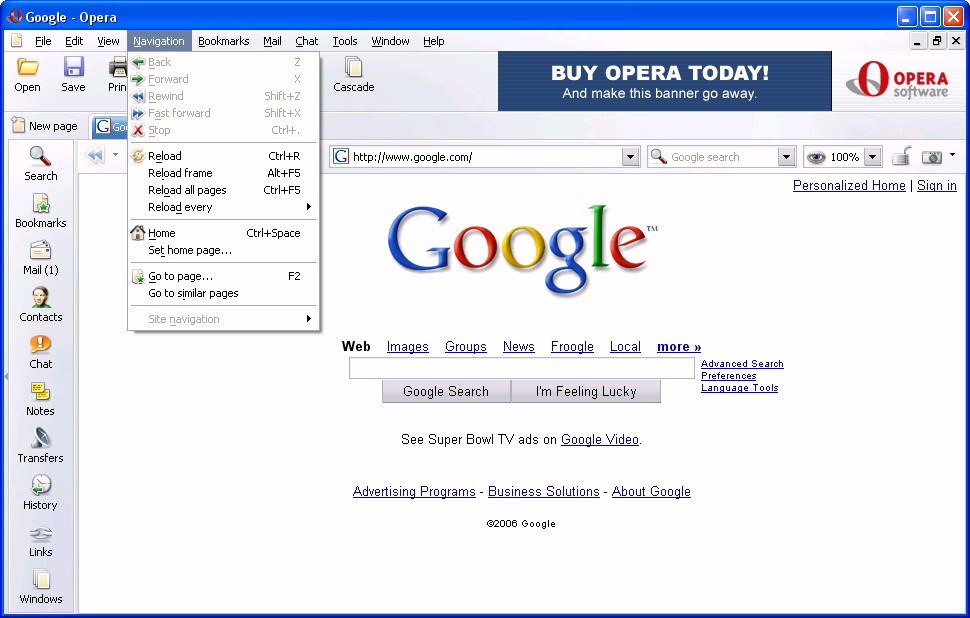Open the Froogle link
Viewport: 970px width, 618px height.
point(572,347)
